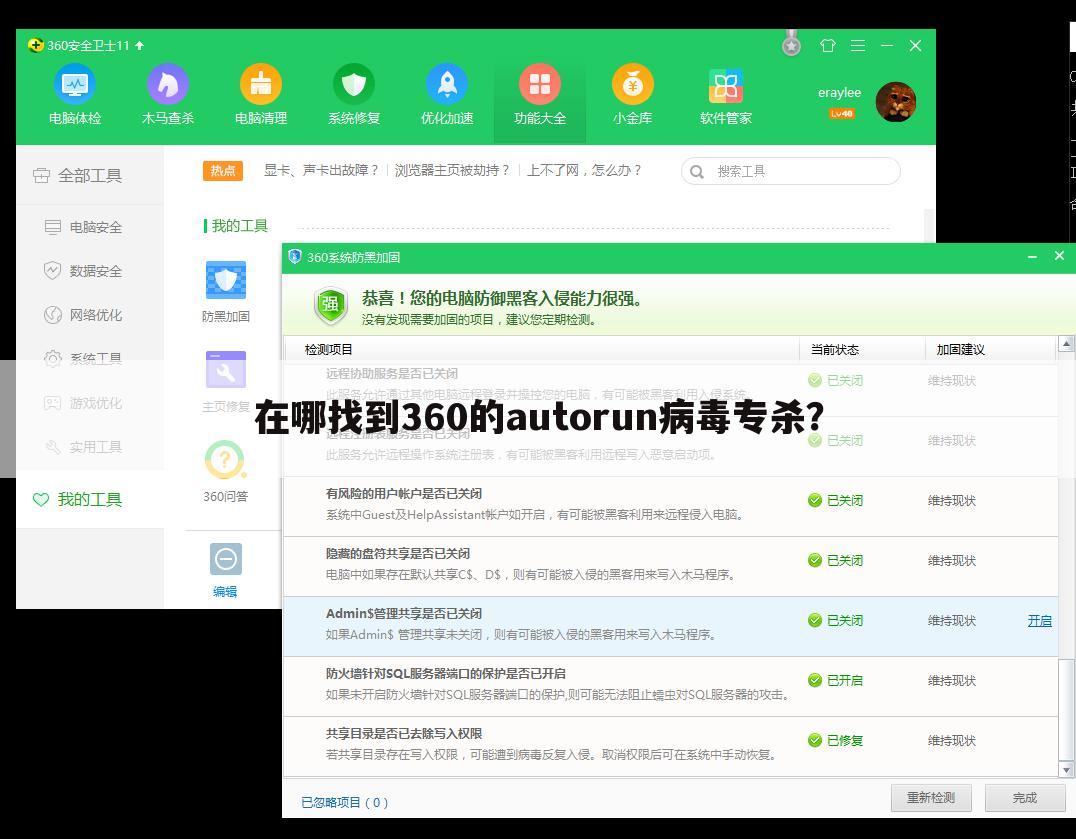
Task: Click 当前状态 column header
Action: click(x=834, y=350)
